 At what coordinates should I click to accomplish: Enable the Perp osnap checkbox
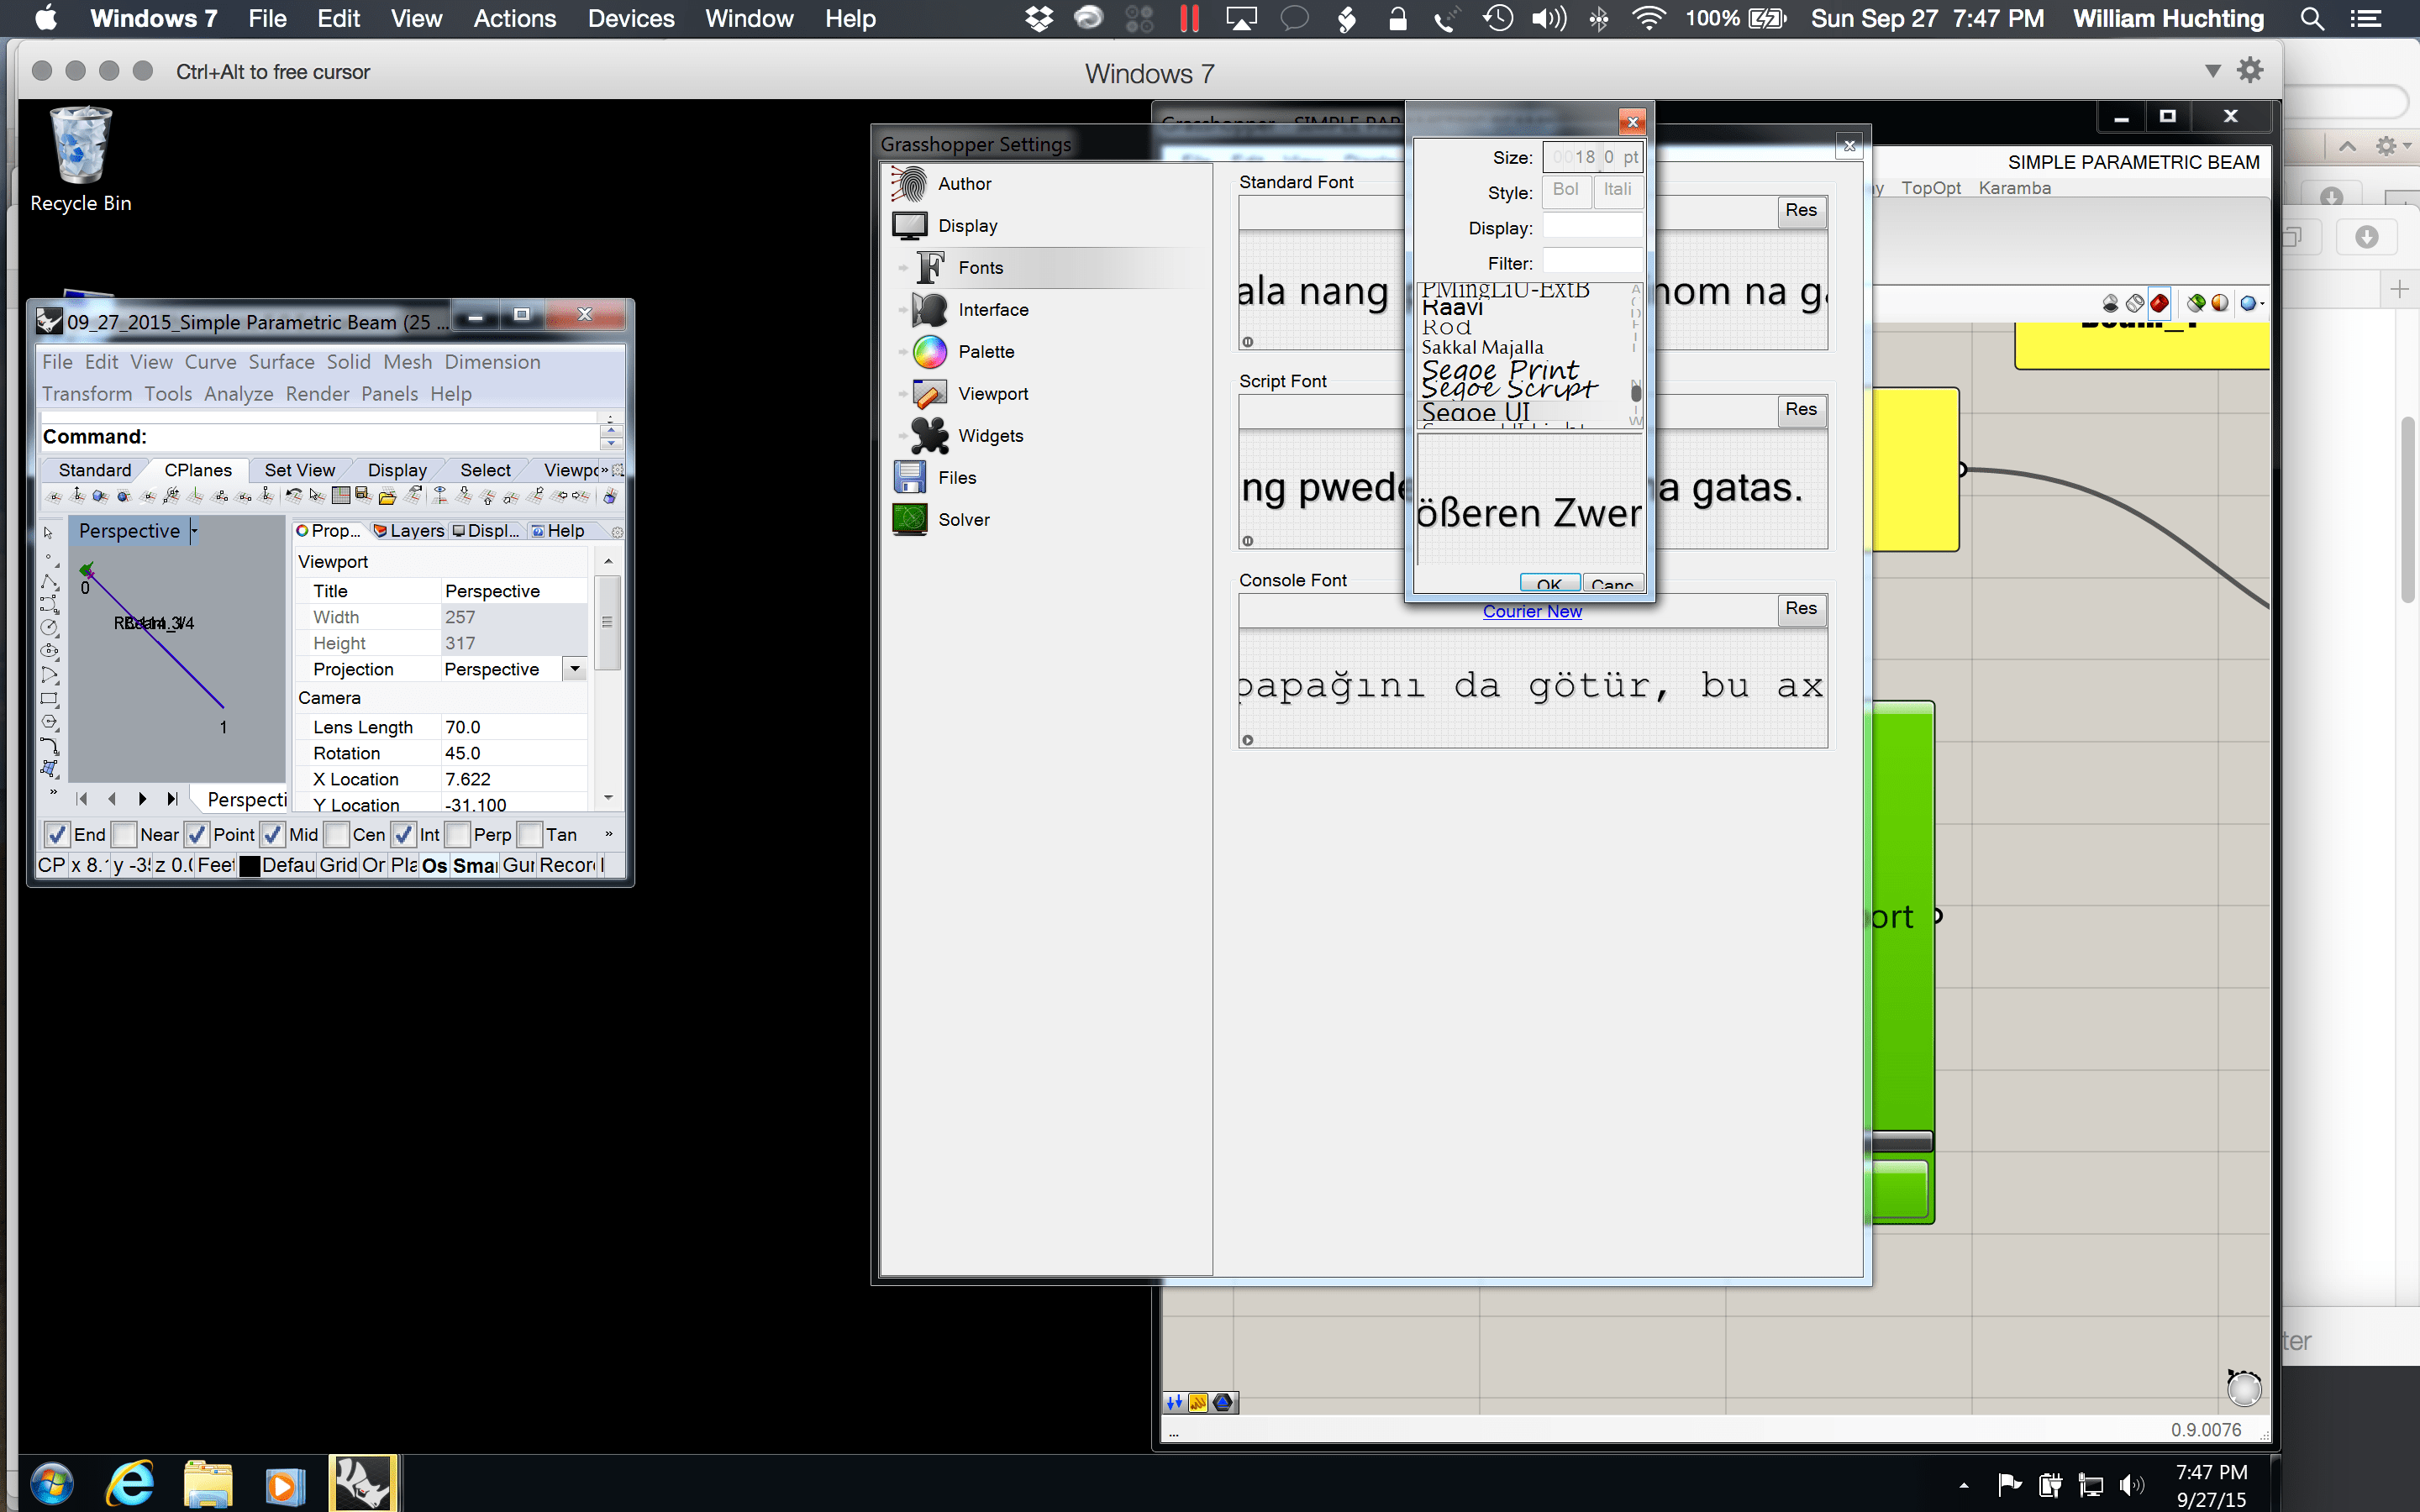(x=457, y=835)
